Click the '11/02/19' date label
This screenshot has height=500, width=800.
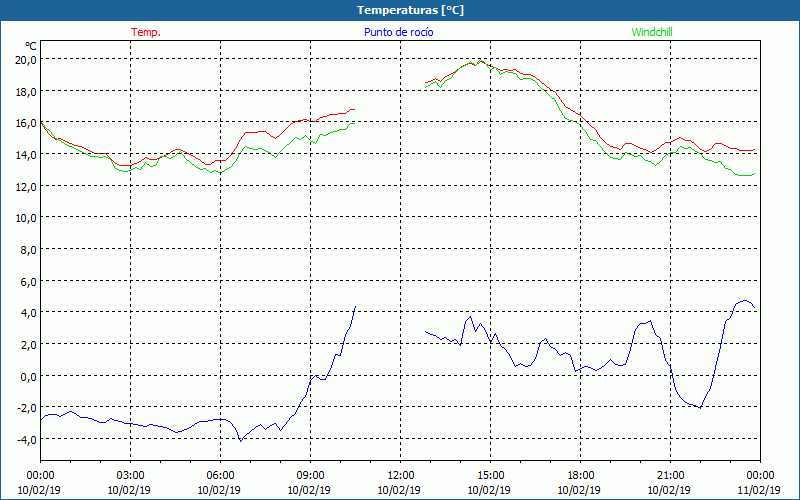pos(759,490)
